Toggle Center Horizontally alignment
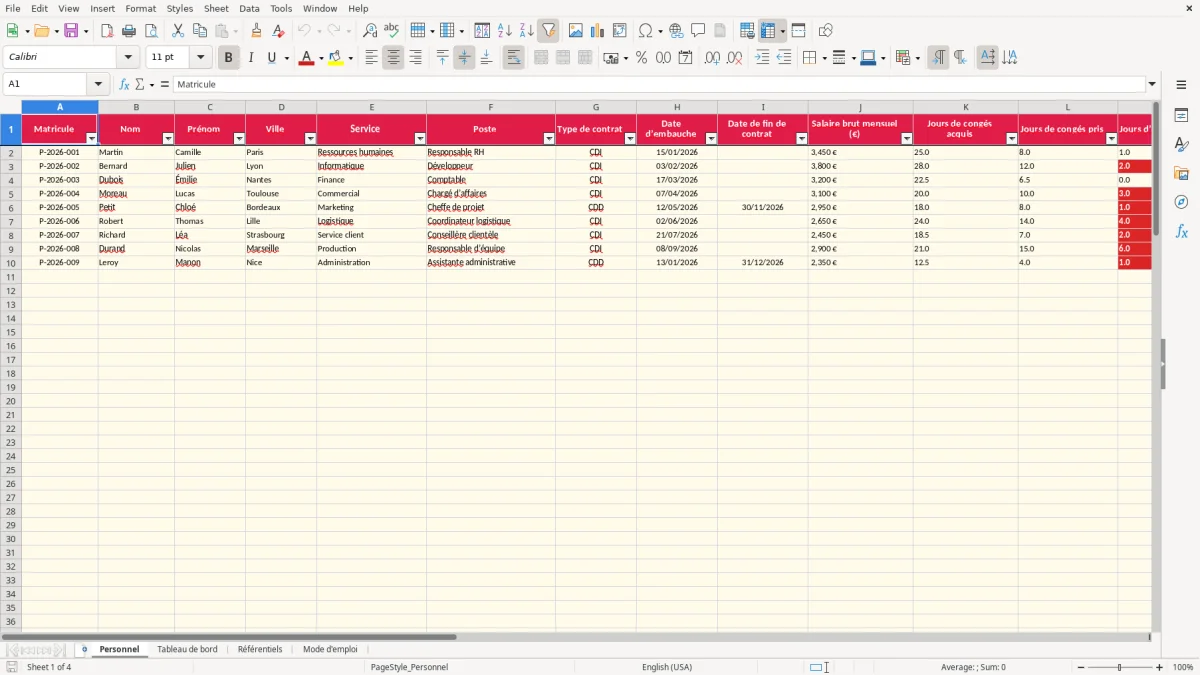The width and height of the screenshot is (1200, 675). (393, 58)
